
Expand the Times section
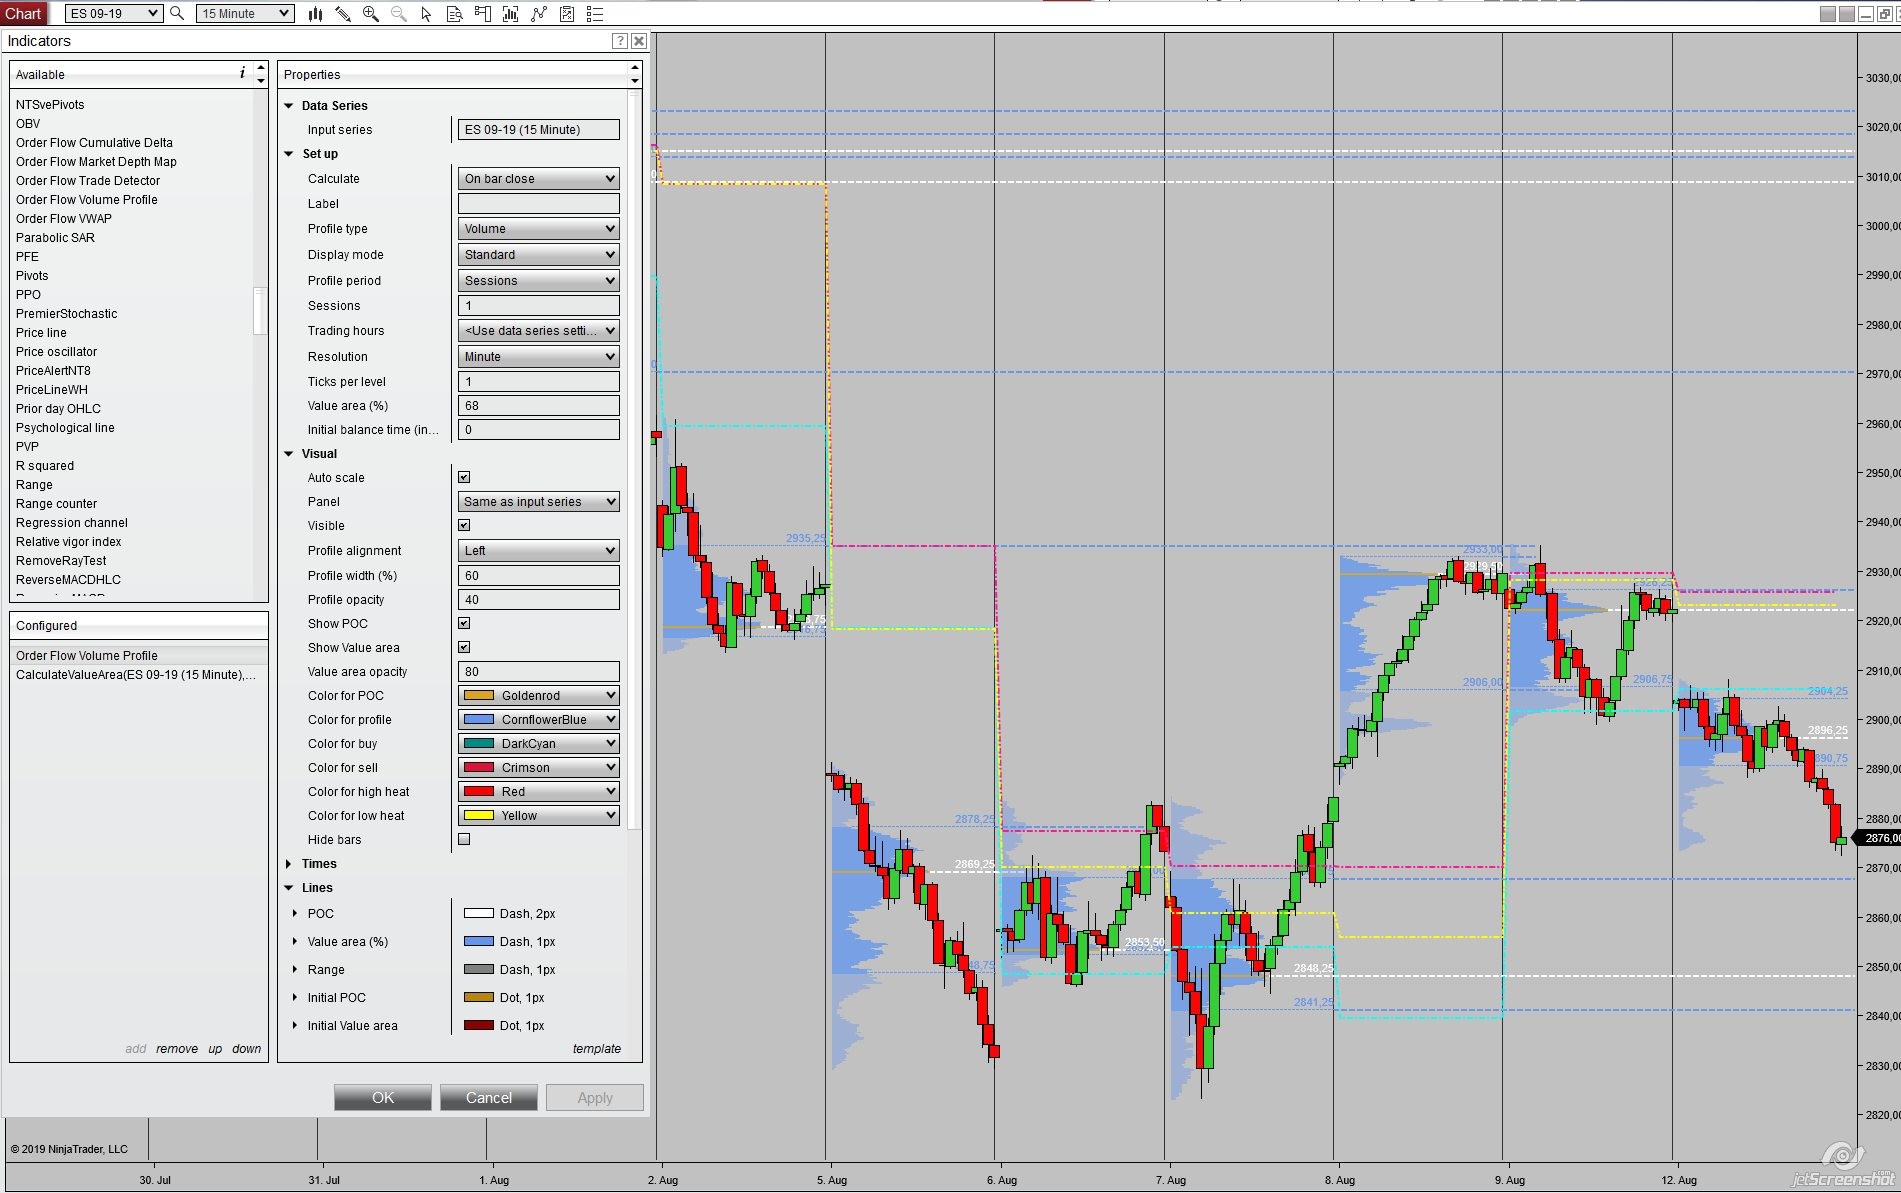pyautogui.click(x=289, y=864)
